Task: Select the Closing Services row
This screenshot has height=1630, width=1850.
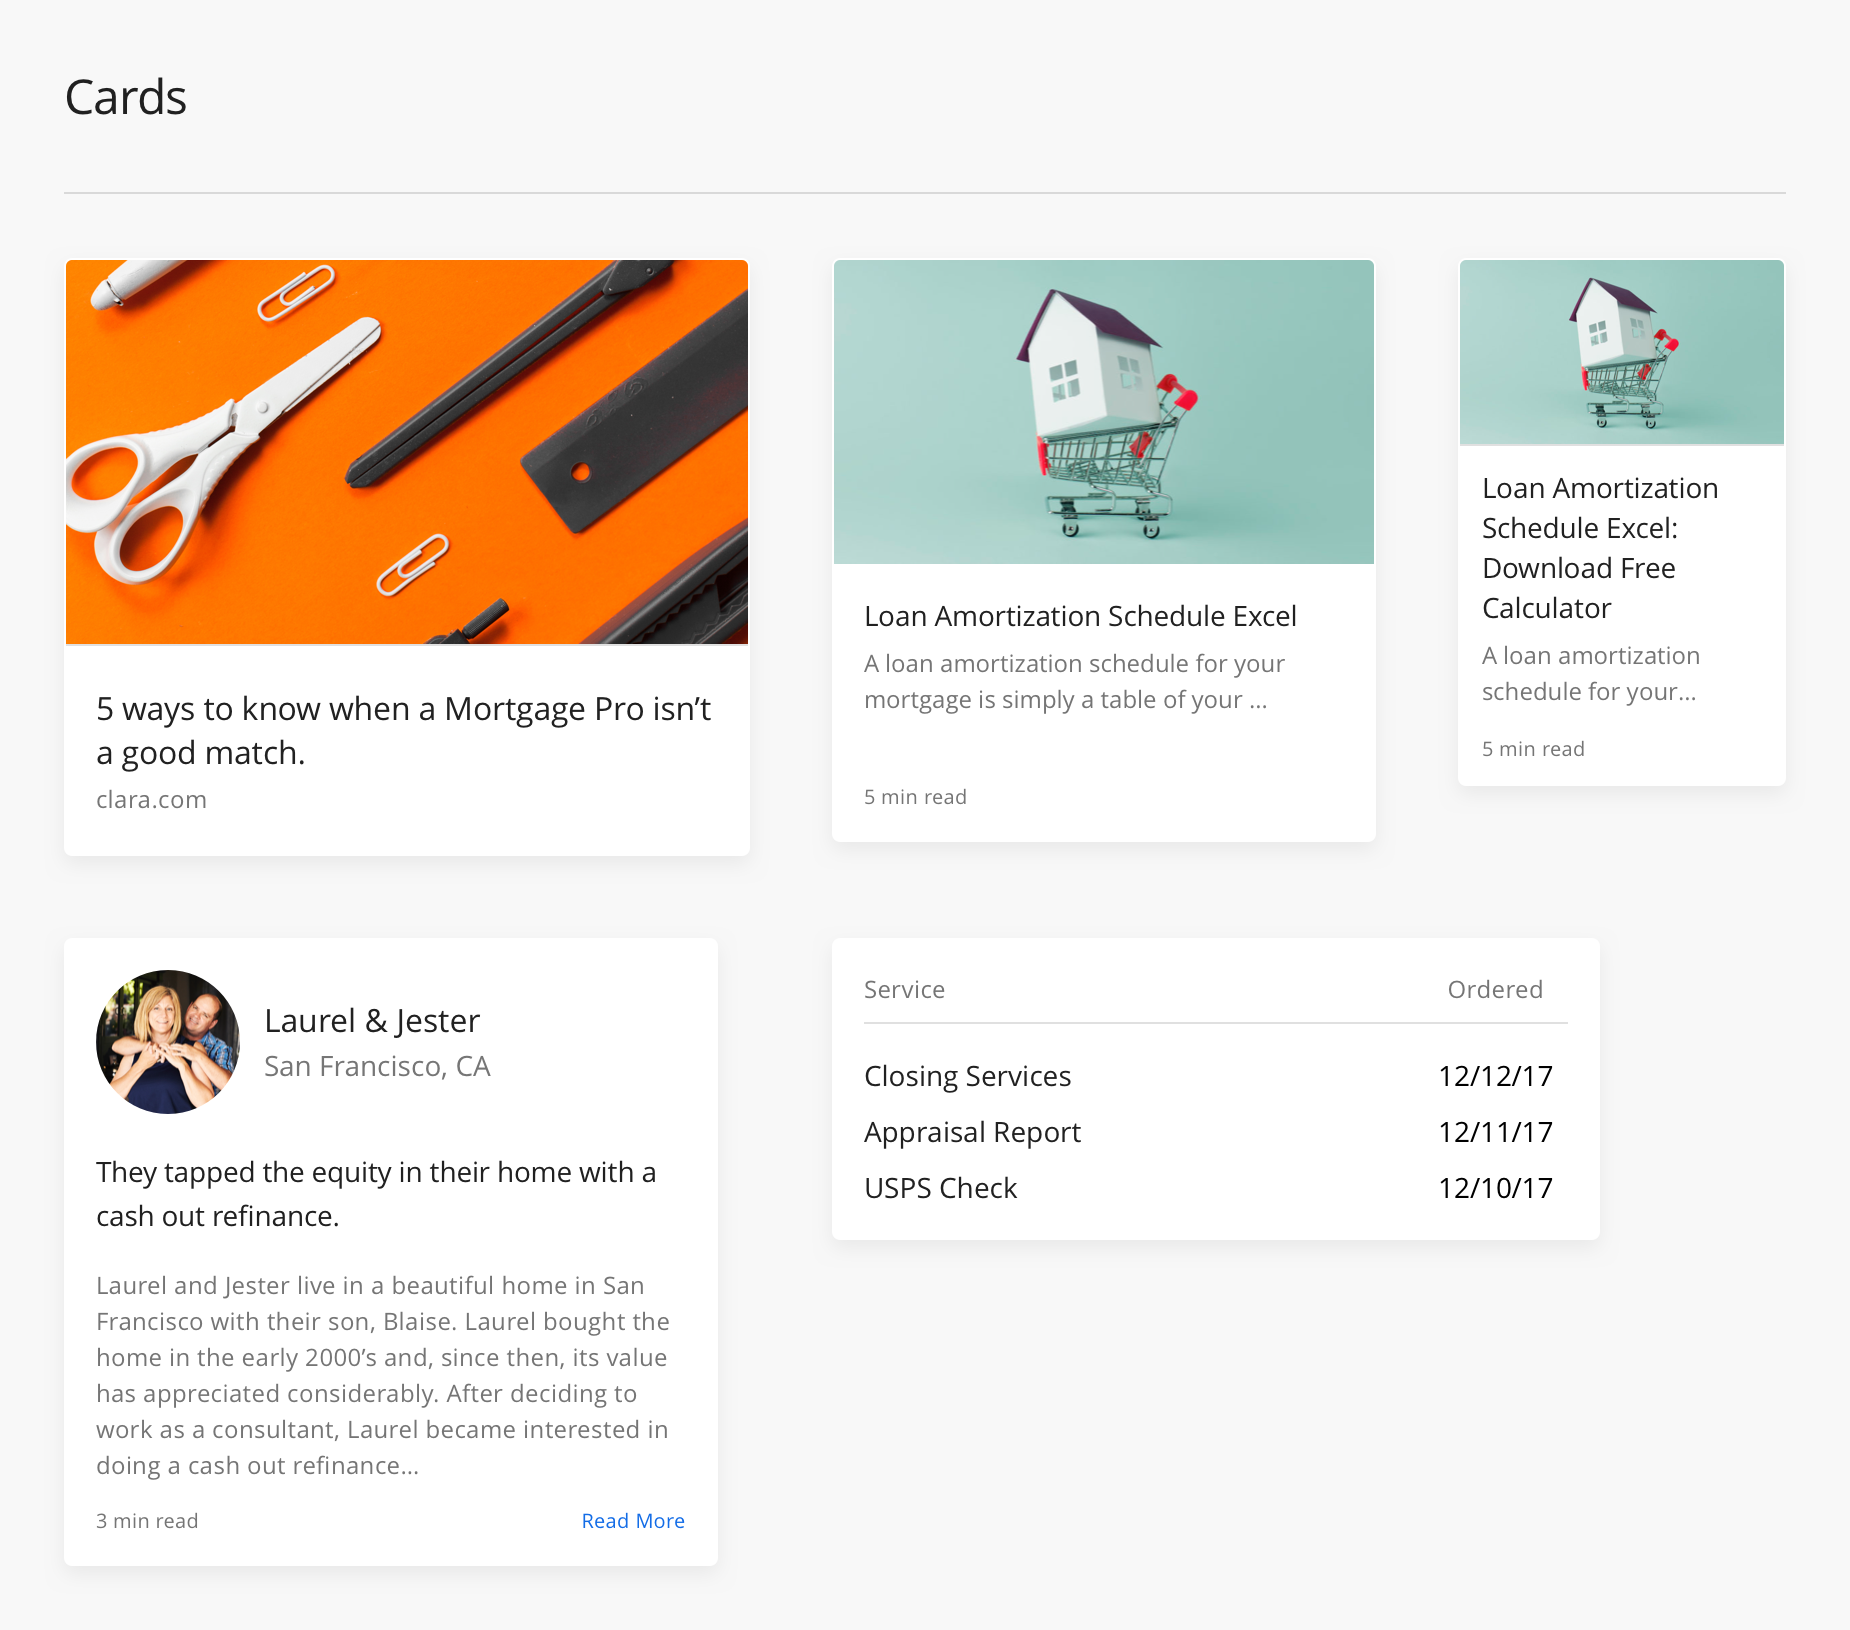Action: click(1216, 1076)
